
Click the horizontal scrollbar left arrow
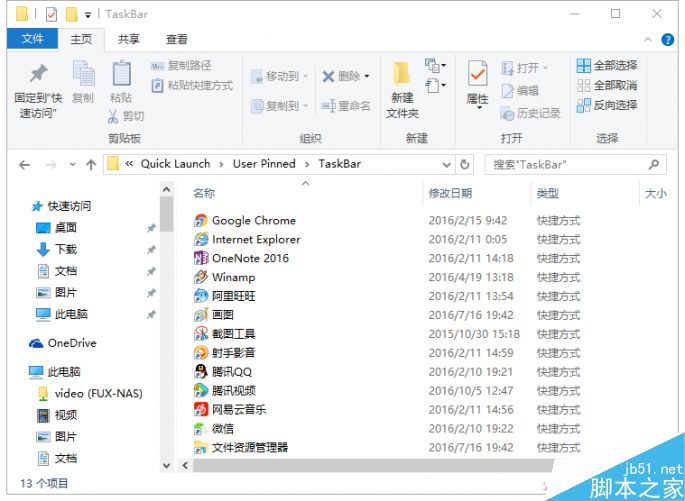[185, 466]
